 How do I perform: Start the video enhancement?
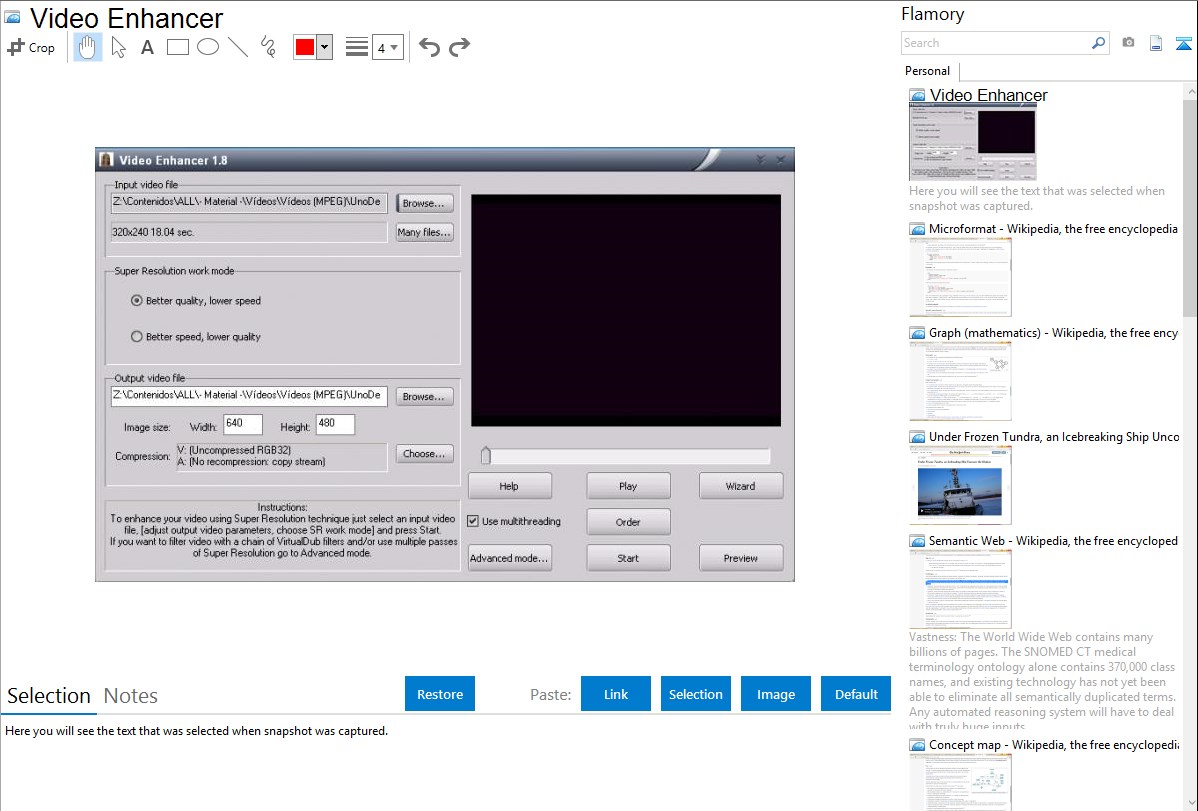pyautogui.click(x=628, y=558)
